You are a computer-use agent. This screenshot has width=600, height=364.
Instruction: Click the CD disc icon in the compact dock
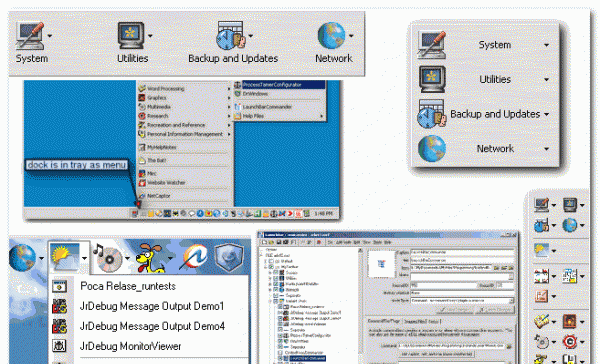(x=541, y=341)
